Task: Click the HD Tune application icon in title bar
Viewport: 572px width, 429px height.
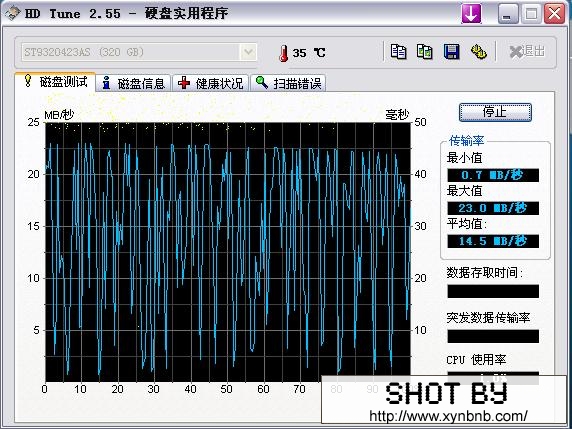Action: point(12,14)
